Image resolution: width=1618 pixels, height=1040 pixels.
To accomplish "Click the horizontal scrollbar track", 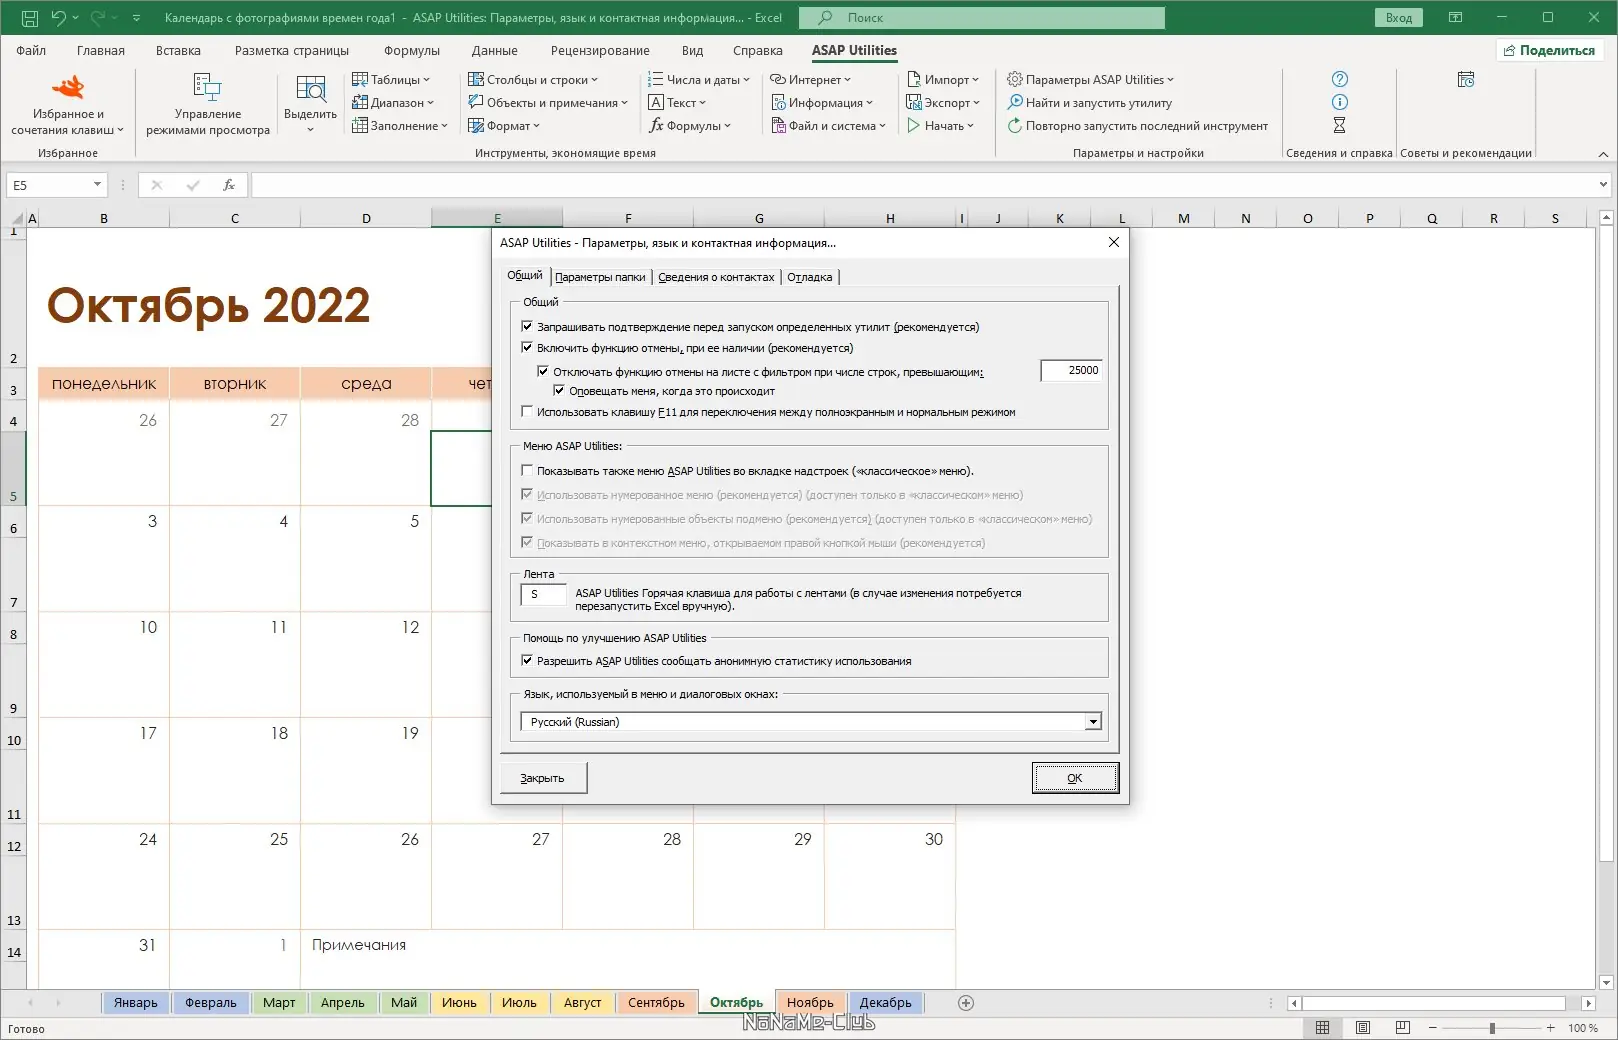I will tap(1434, 1003).
